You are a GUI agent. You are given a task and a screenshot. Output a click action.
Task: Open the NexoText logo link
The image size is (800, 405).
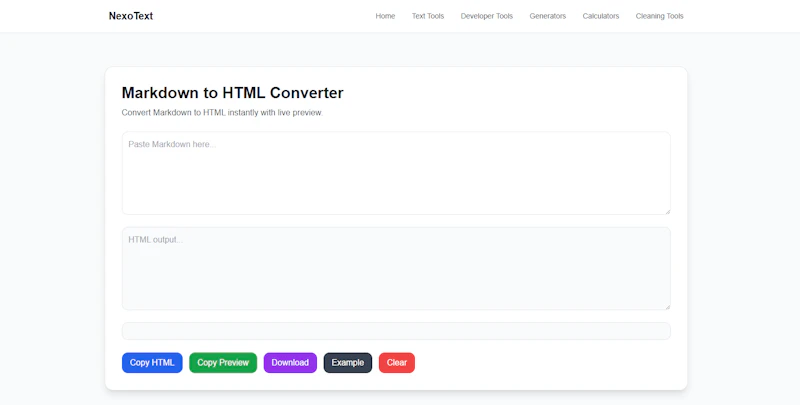click(x=131, y=16)
